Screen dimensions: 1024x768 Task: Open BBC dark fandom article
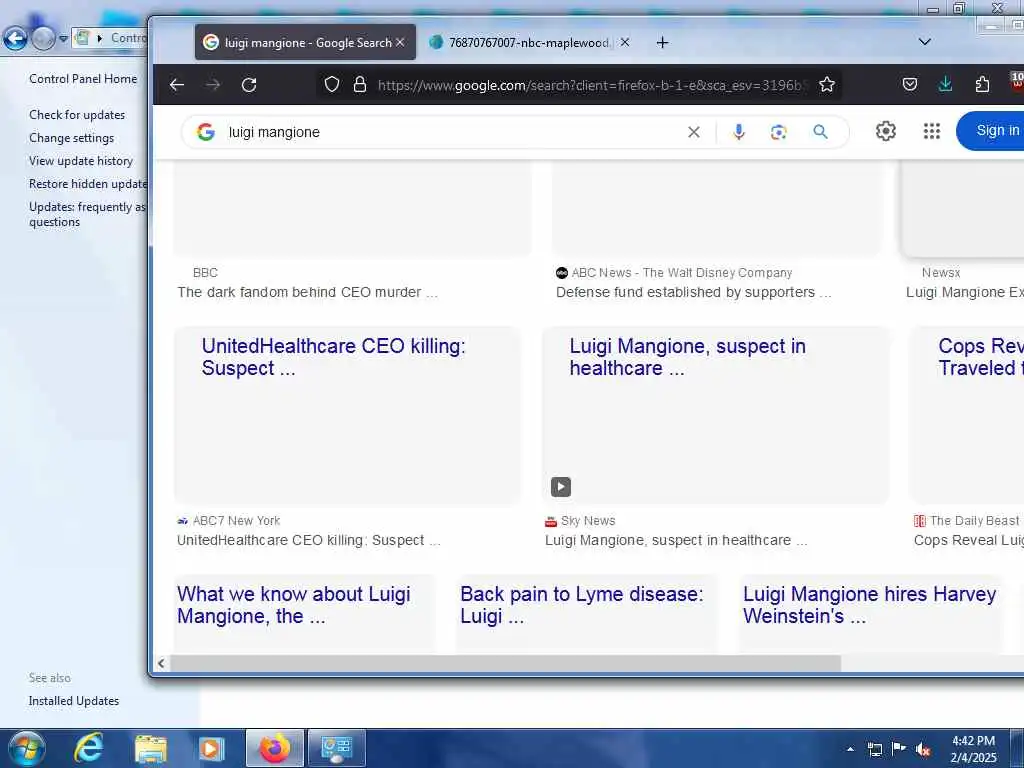[308, 293]
